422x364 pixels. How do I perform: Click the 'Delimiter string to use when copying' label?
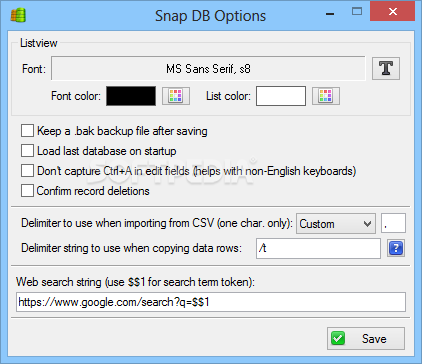[x=131, y=248]
